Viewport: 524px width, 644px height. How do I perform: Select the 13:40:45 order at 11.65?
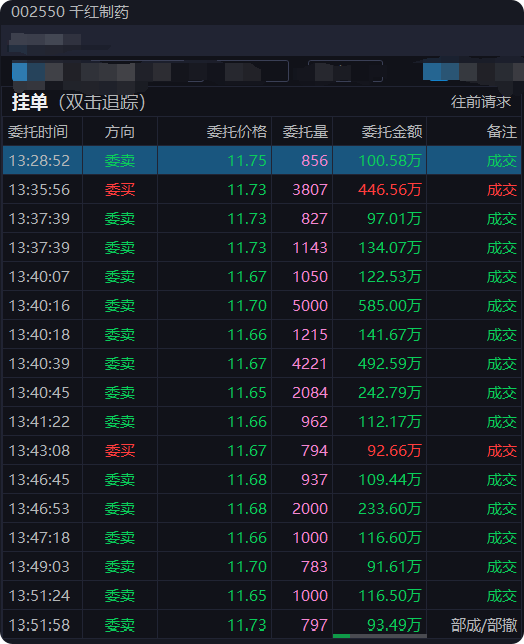[262, 393]
